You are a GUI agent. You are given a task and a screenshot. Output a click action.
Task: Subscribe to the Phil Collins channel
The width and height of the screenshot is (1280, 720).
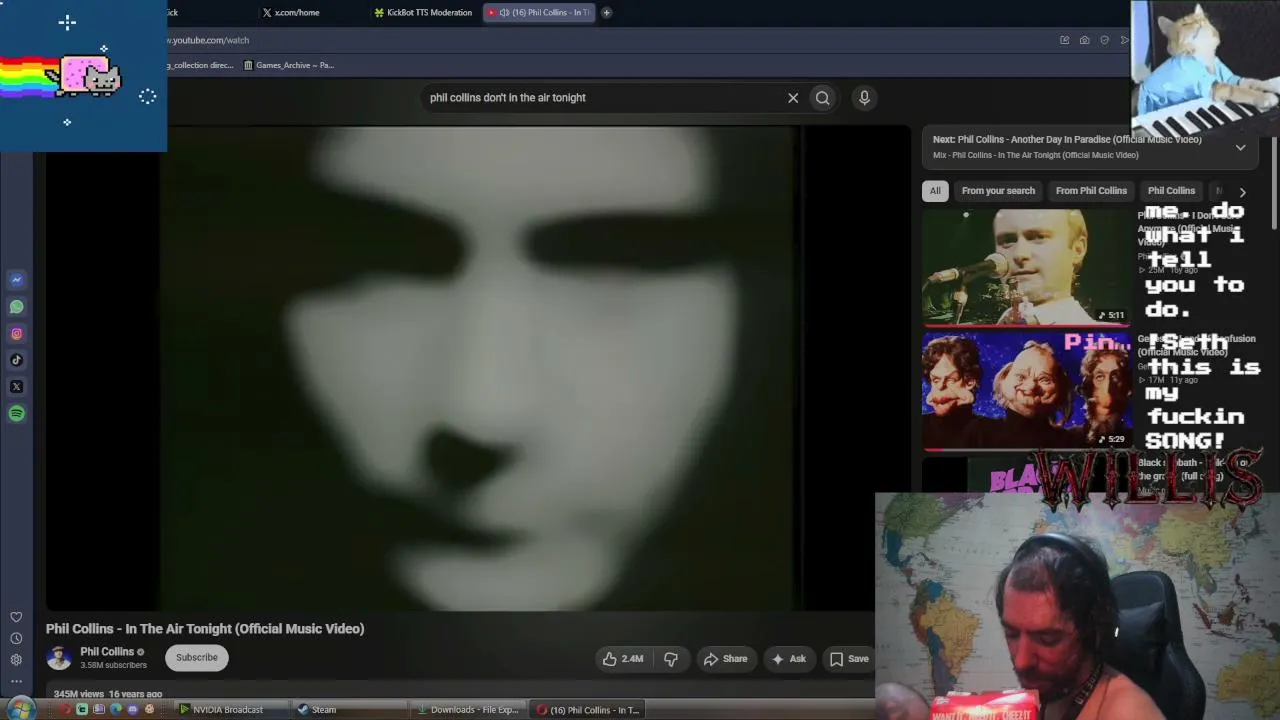pos(197,658)
